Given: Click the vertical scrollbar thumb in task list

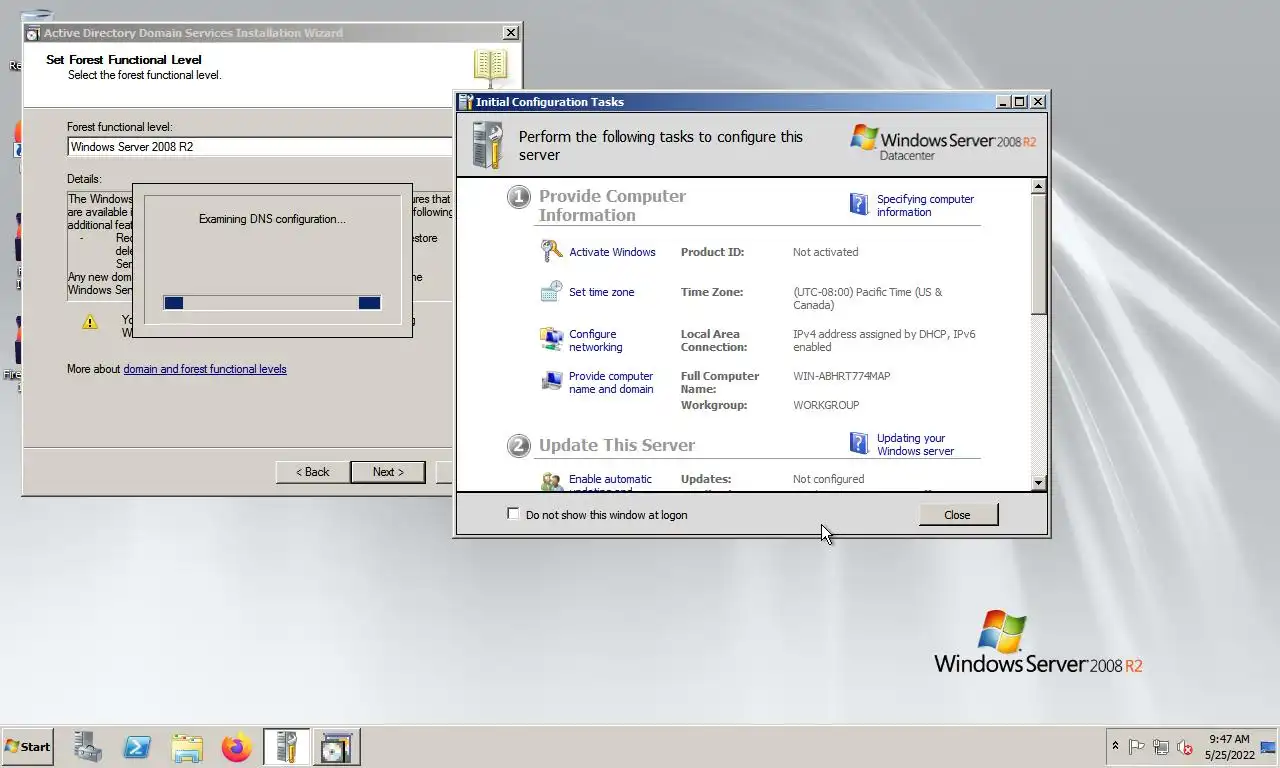Looking at the screenshot, I should coord(1038,255).
